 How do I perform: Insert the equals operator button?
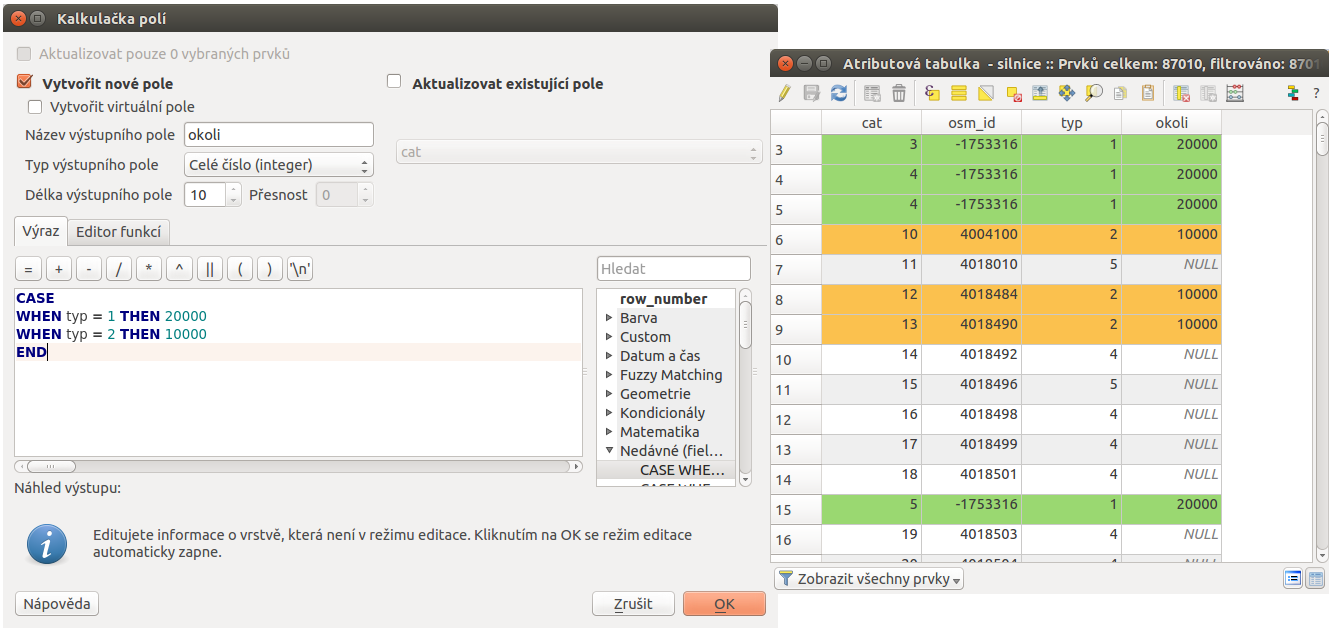(x=29, y=269)
